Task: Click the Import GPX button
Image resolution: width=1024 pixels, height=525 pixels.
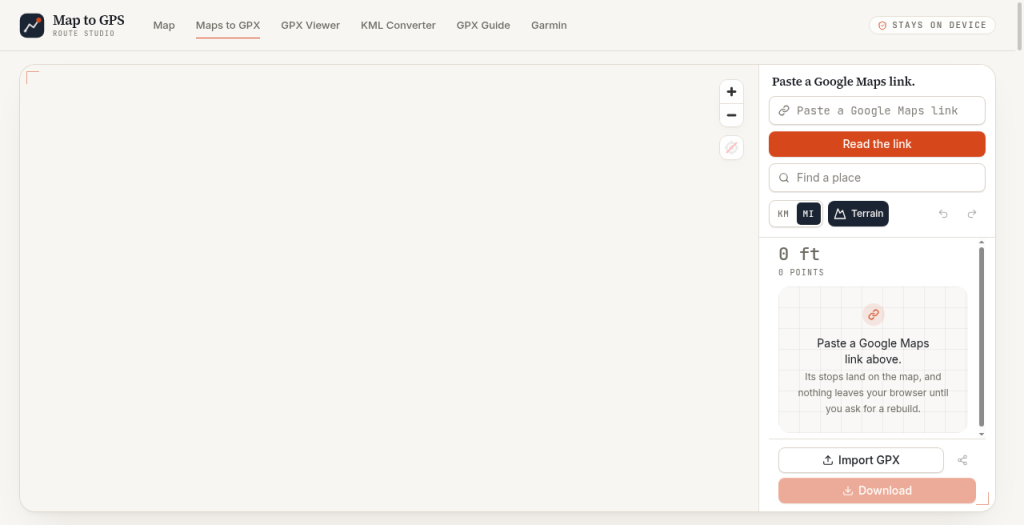Action: [x=861, y=460]
